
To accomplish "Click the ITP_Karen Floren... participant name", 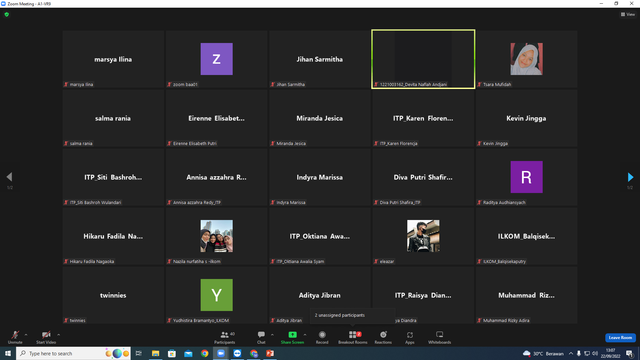I will tap(423, 118).
